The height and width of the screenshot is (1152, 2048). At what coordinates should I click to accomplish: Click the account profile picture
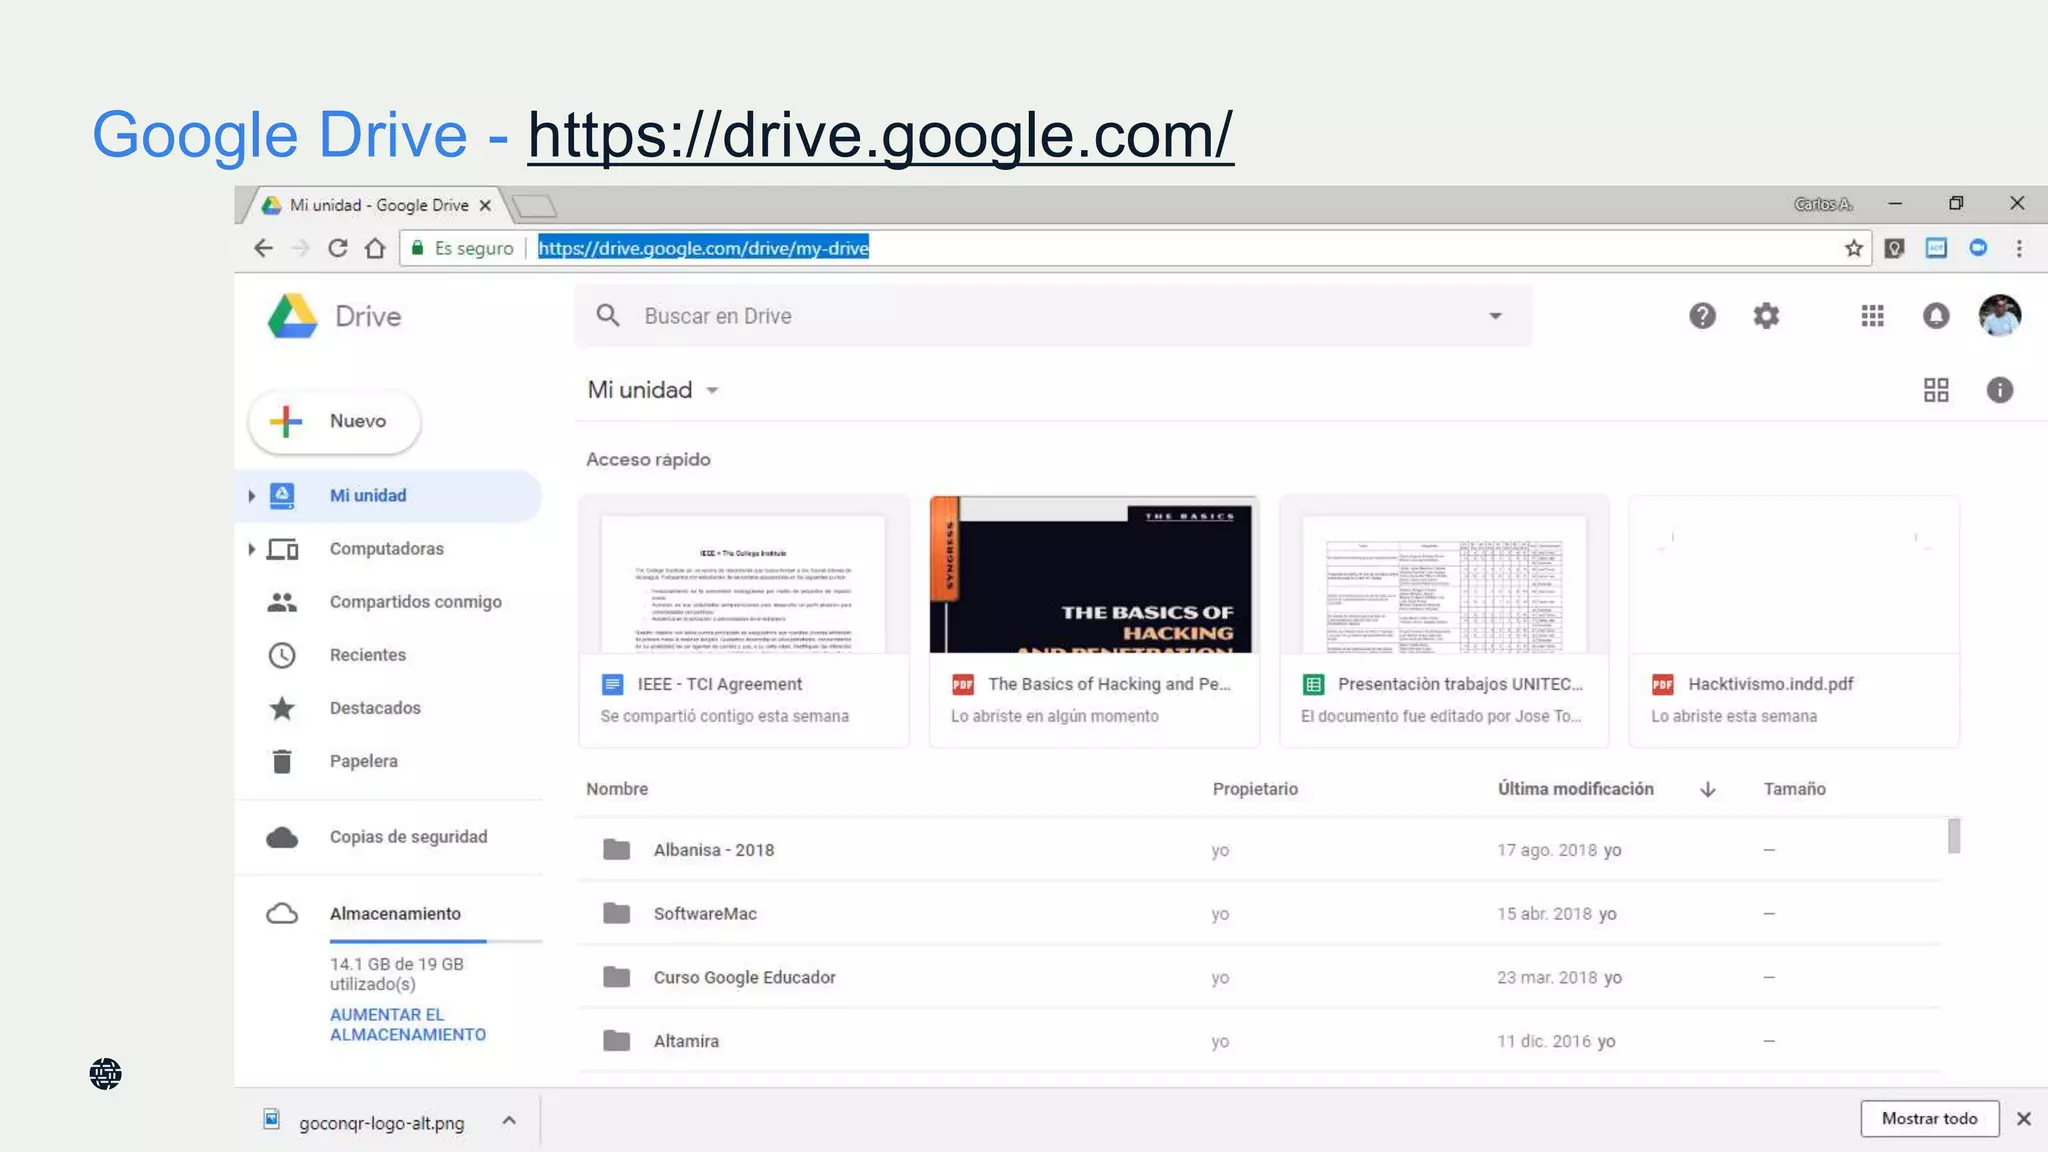(x=2000, y=315)
